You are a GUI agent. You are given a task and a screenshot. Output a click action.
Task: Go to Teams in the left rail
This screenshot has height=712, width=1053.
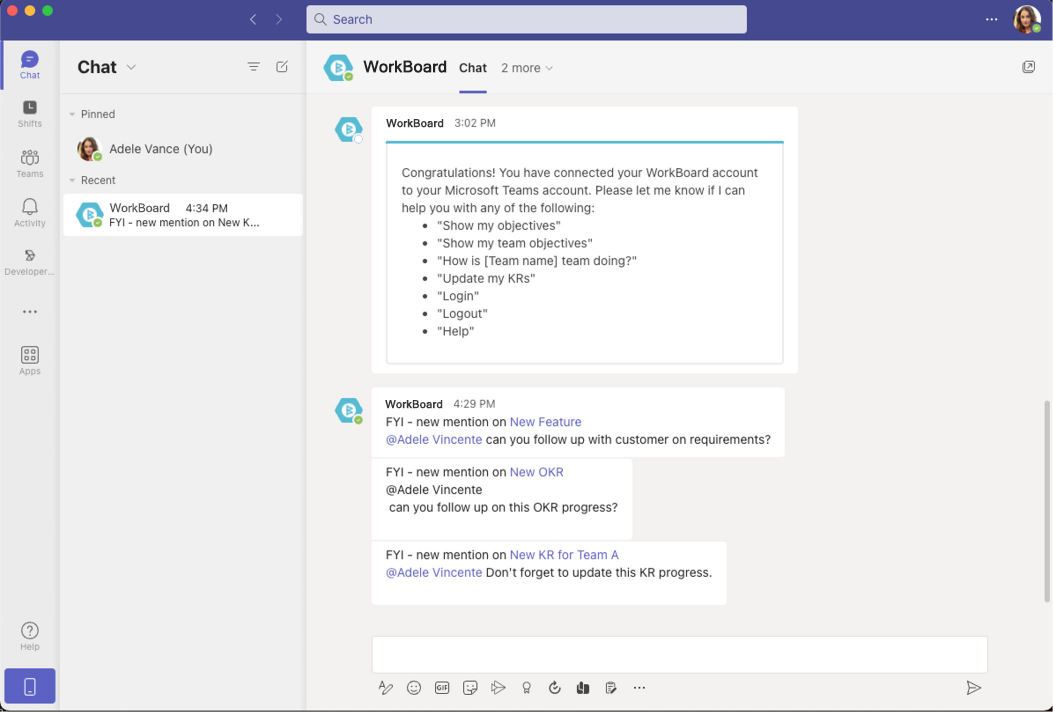(30, 163)
